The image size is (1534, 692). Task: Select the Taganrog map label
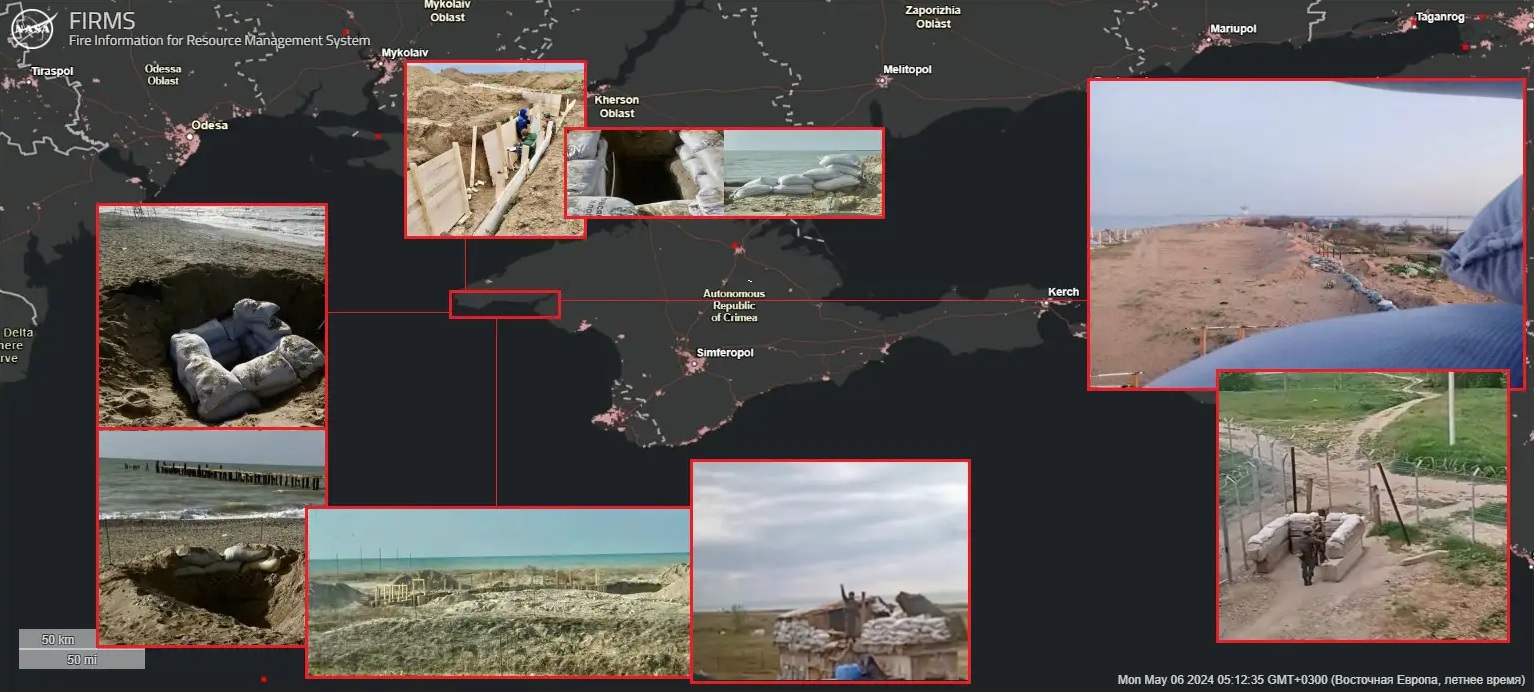(1439, 18)
